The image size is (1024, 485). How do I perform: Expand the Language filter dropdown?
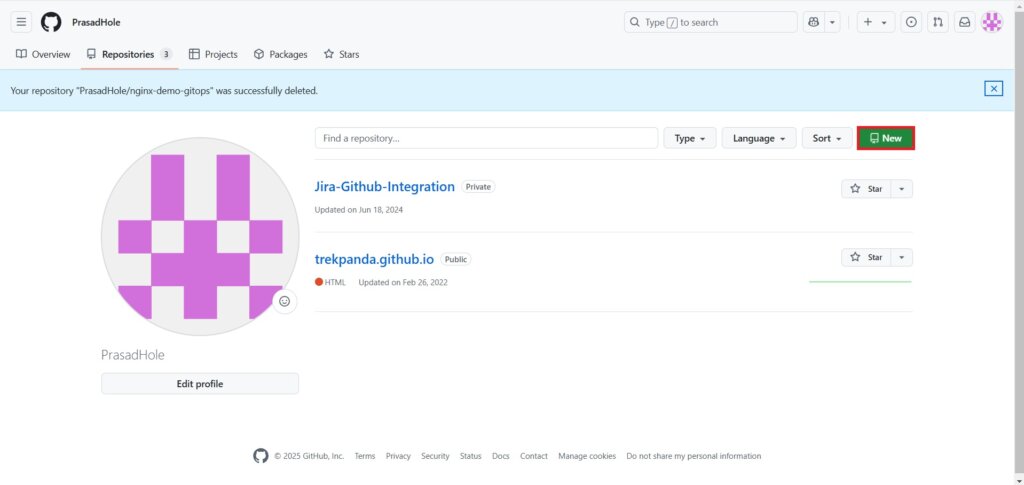[x=759, y=138]
